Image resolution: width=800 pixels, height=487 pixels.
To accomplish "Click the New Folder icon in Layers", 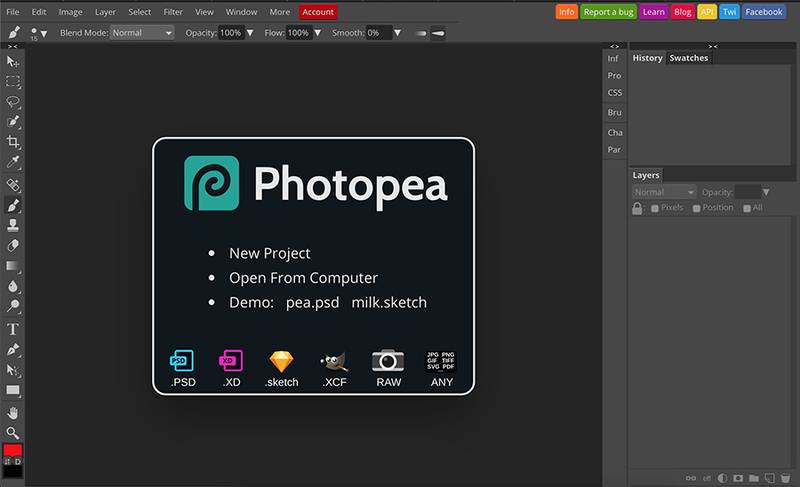I will tap(754, 478).
